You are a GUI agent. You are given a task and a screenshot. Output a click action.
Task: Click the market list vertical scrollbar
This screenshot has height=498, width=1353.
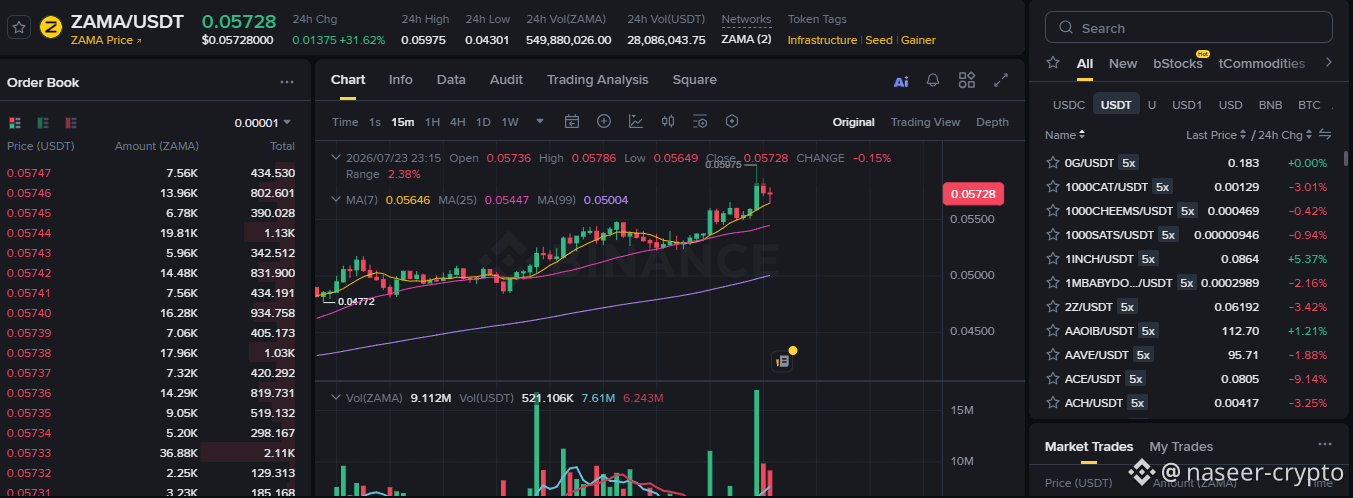click(1346, 158)
